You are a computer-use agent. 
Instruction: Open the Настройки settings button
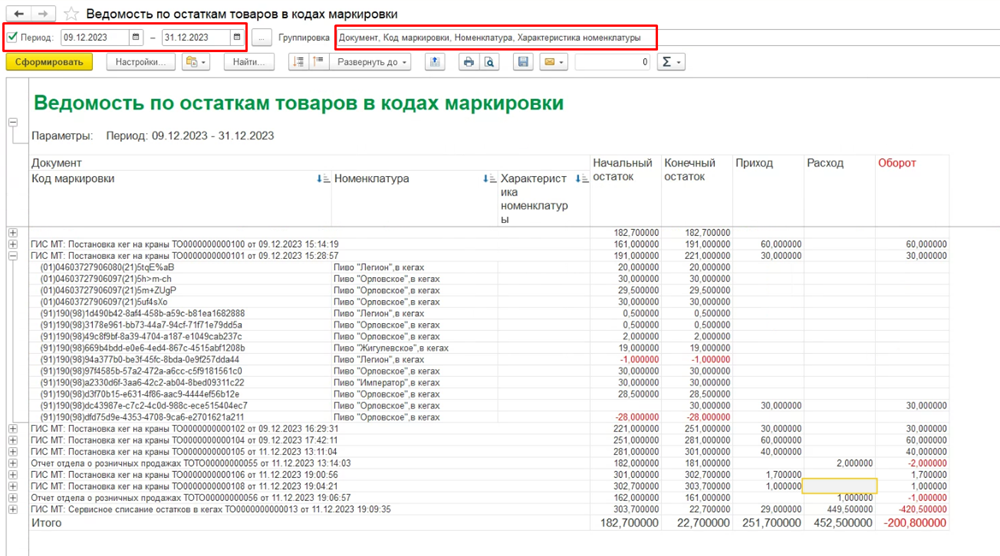[140, 62]
